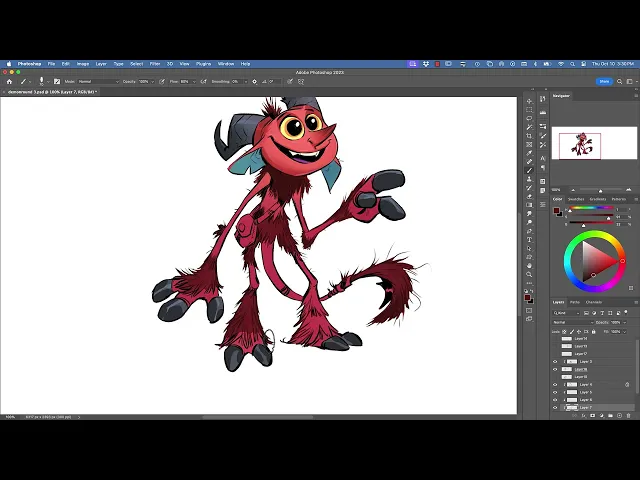Select the Move tool
The image size is (640, 480).
[529, 101]
